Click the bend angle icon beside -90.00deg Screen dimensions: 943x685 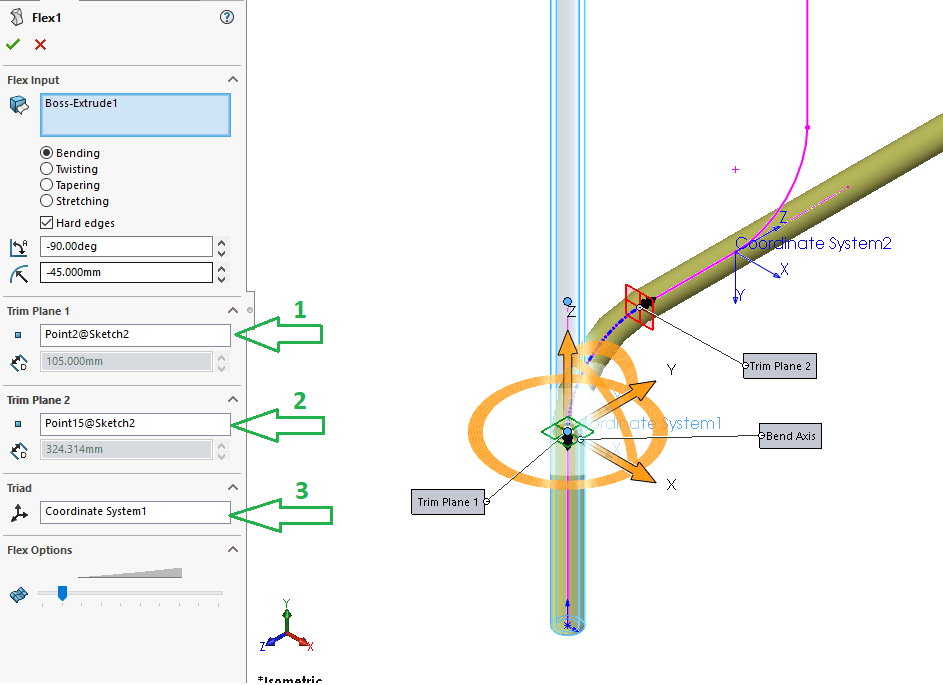[x=18, y=247]
